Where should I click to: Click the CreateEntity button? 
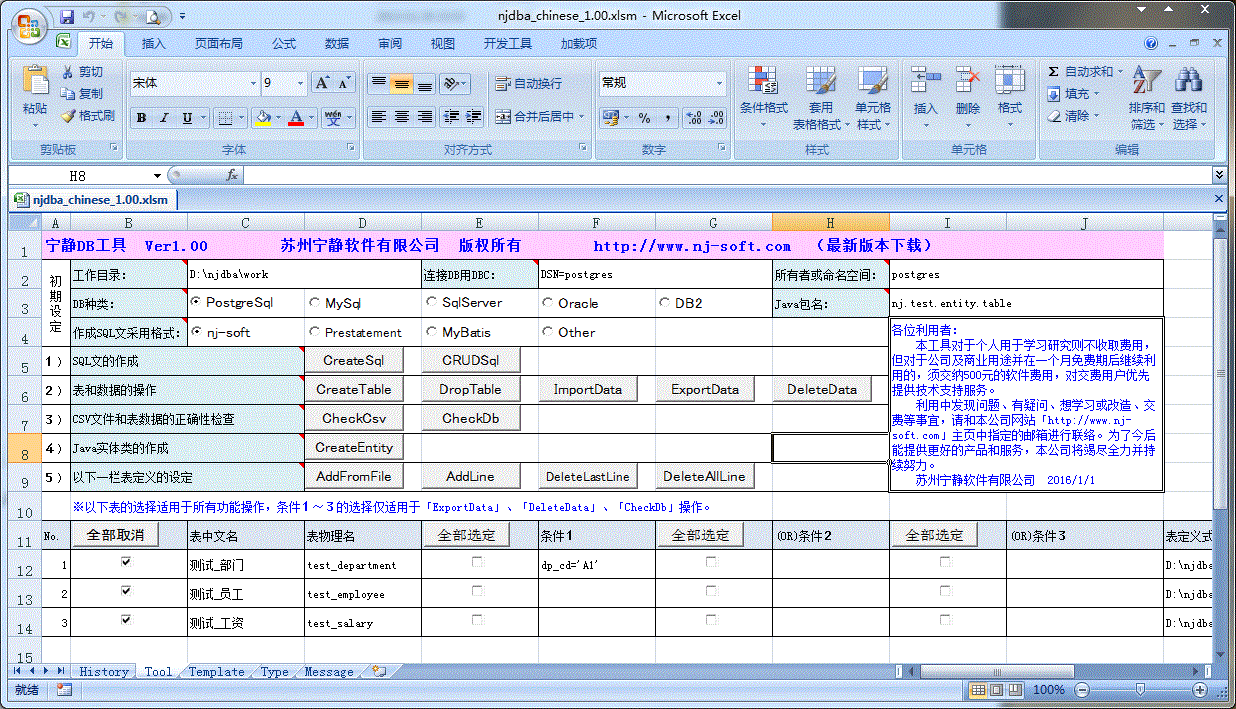pyautogui.click(x=354, y=447)
